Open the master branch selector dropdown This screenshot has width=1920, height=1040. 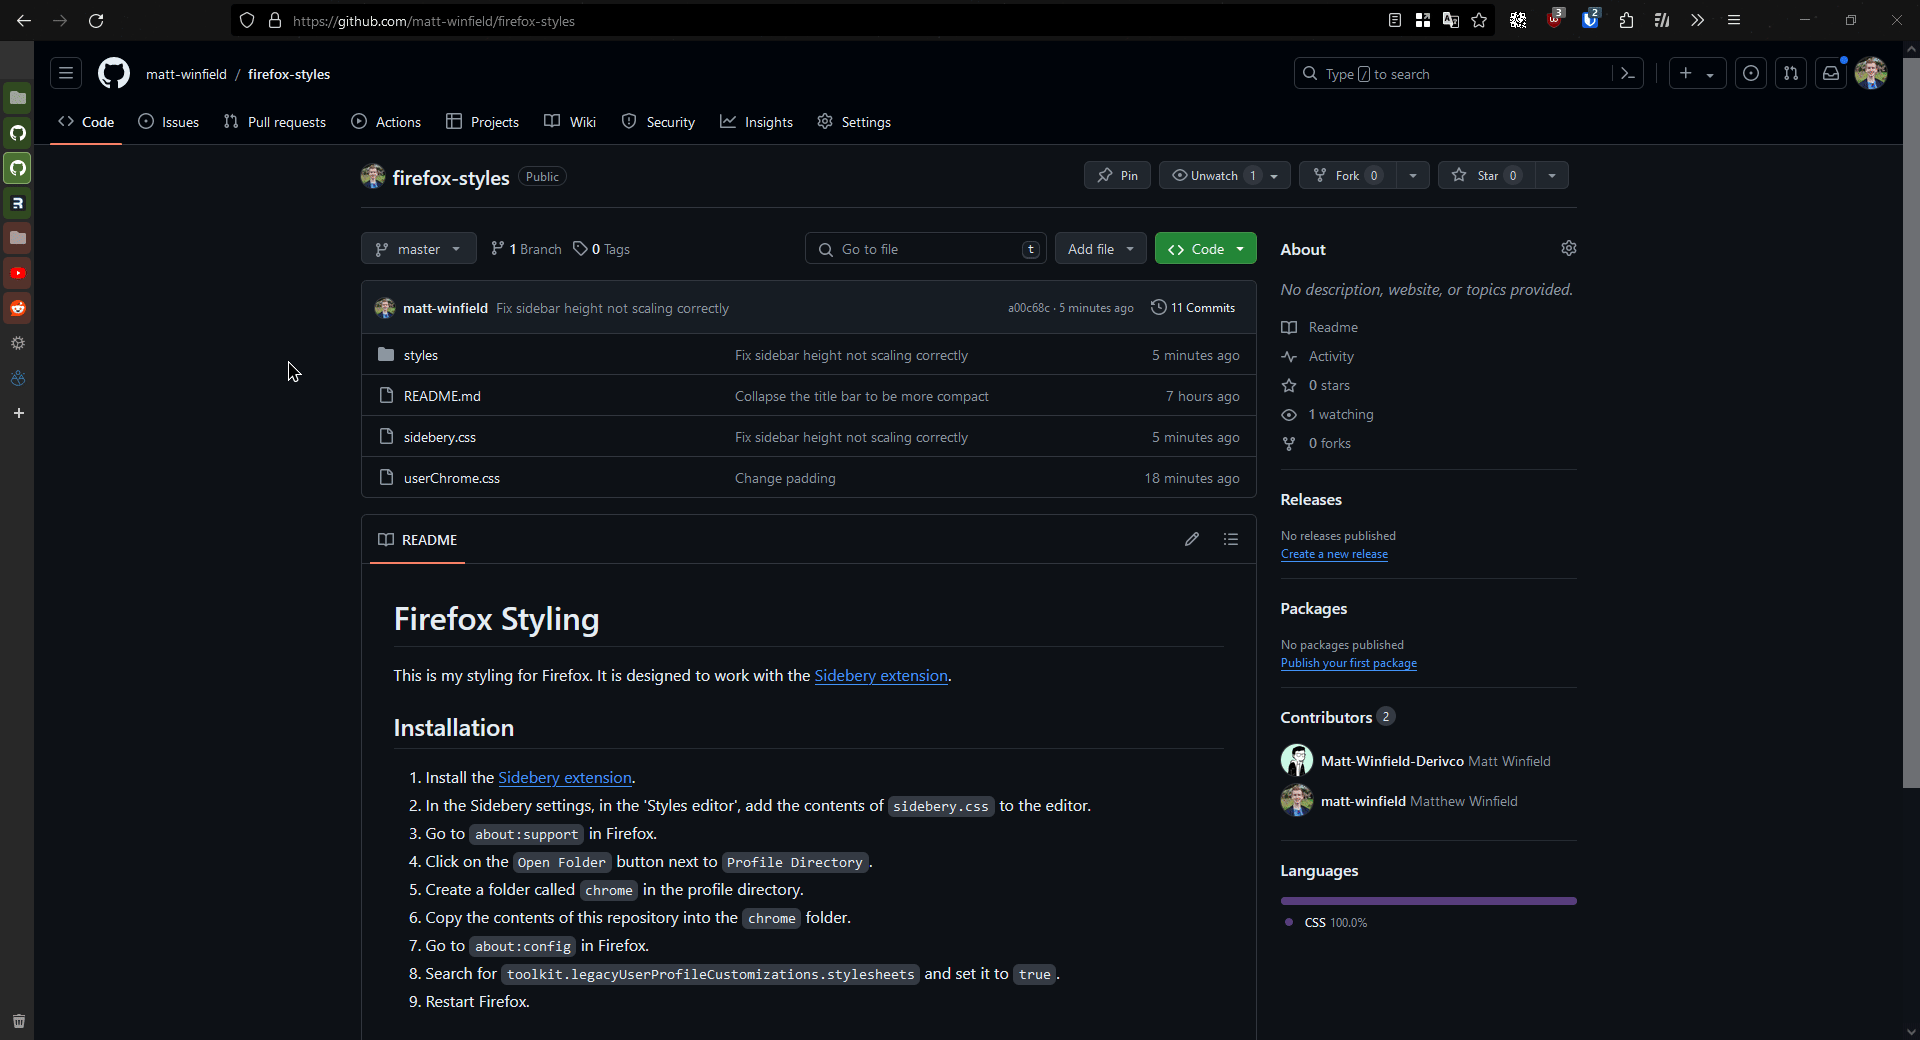tap(419, 249)
